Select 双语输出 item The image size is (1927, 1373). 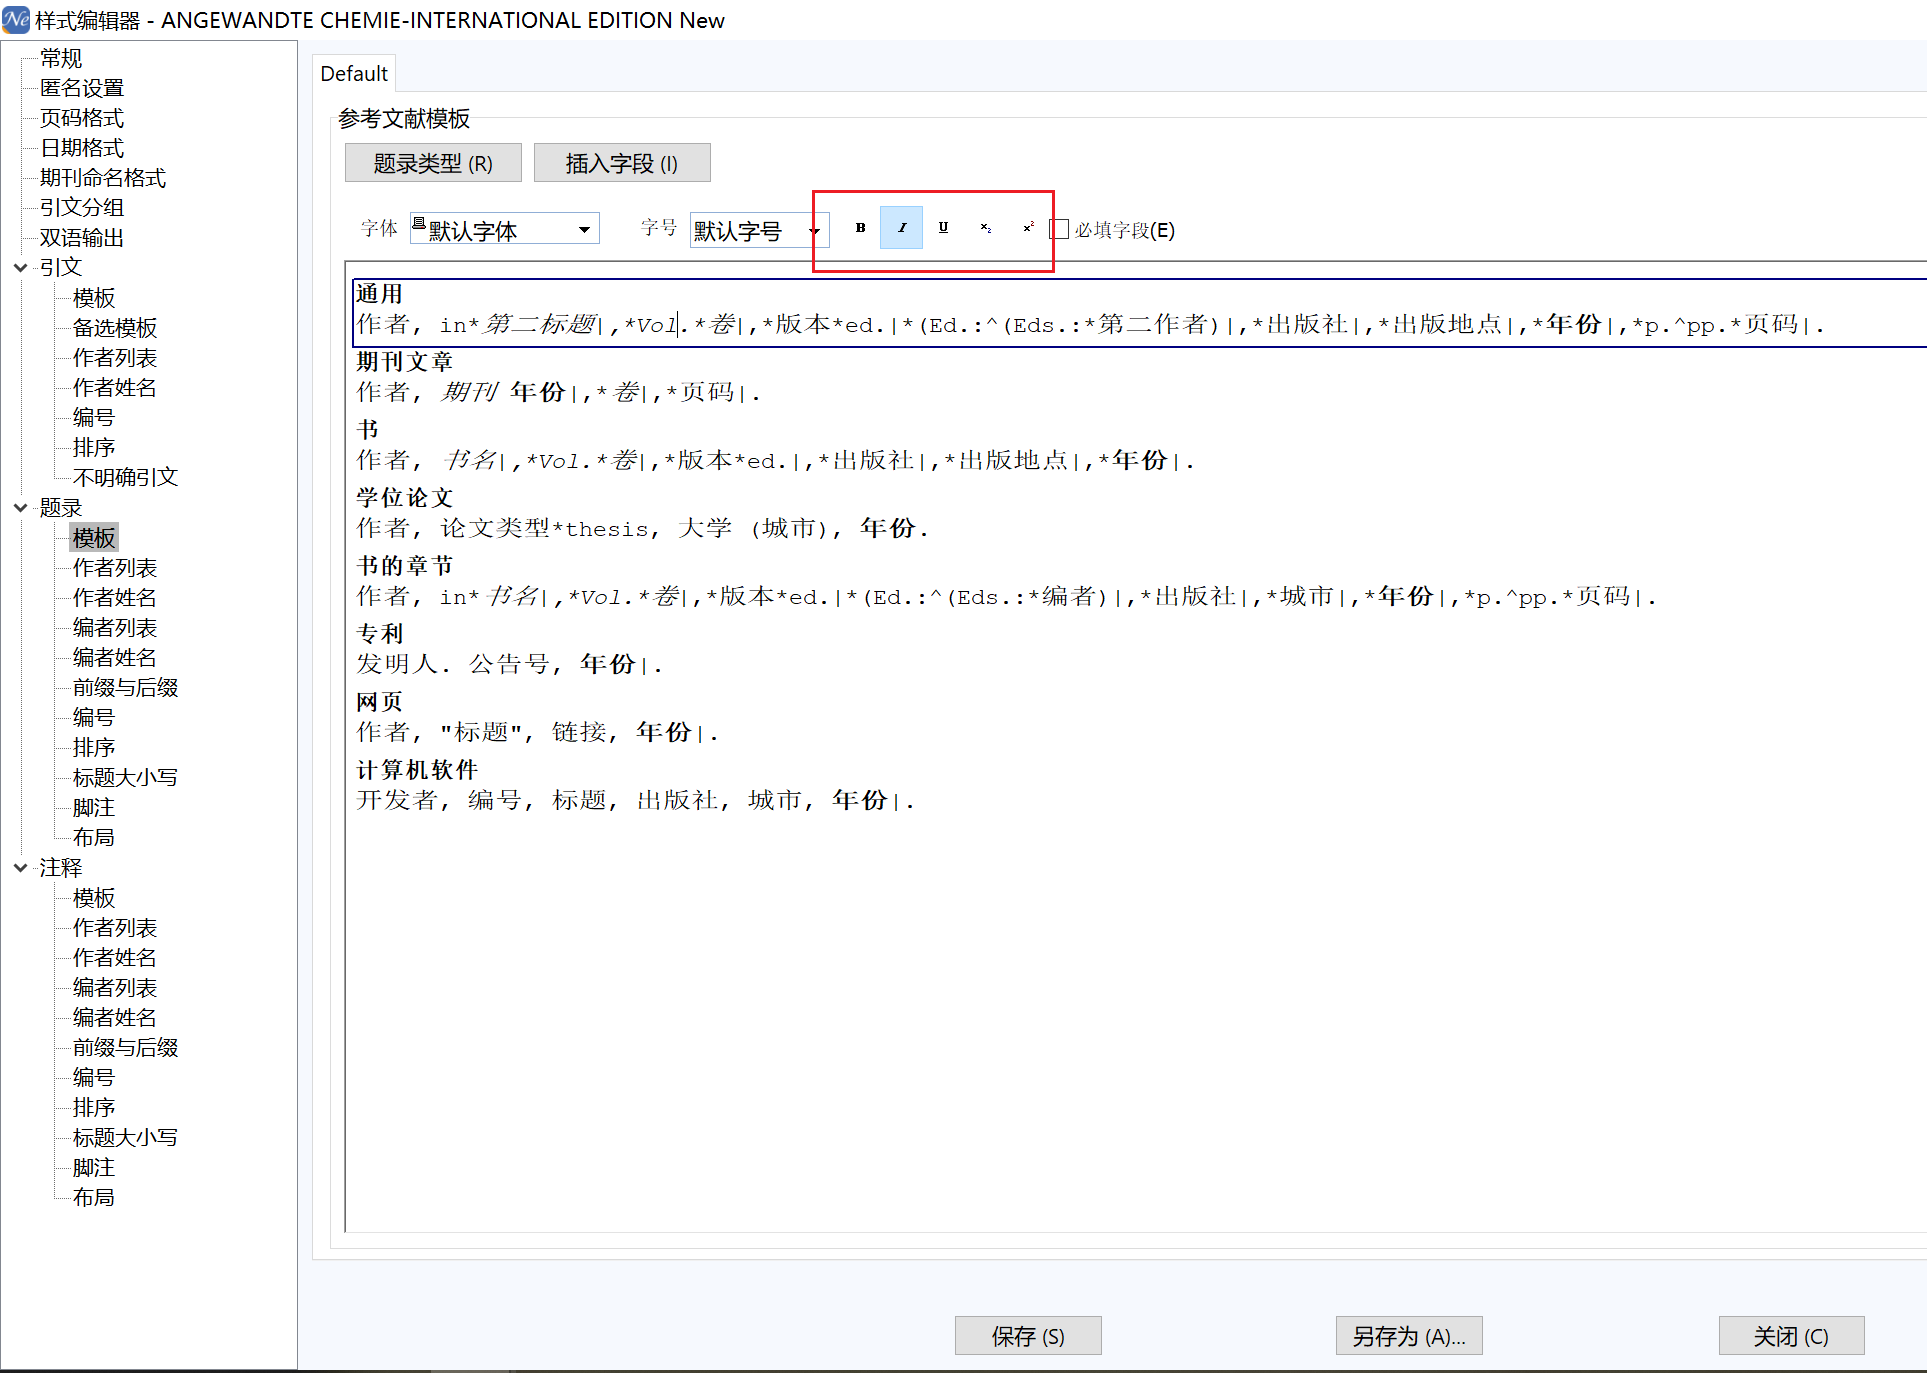(82, 238)
